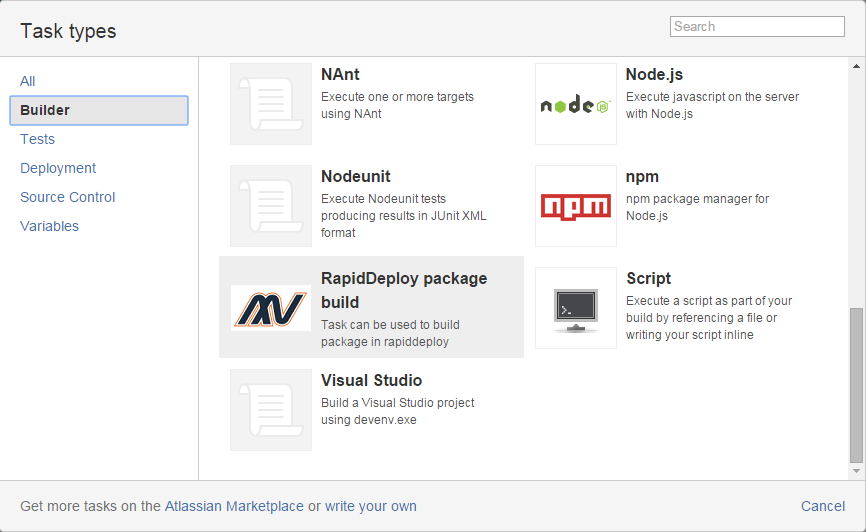Click the Visual Studio placeholder script icon
This screenshot has width=866, height=532.
pos(271,410)
